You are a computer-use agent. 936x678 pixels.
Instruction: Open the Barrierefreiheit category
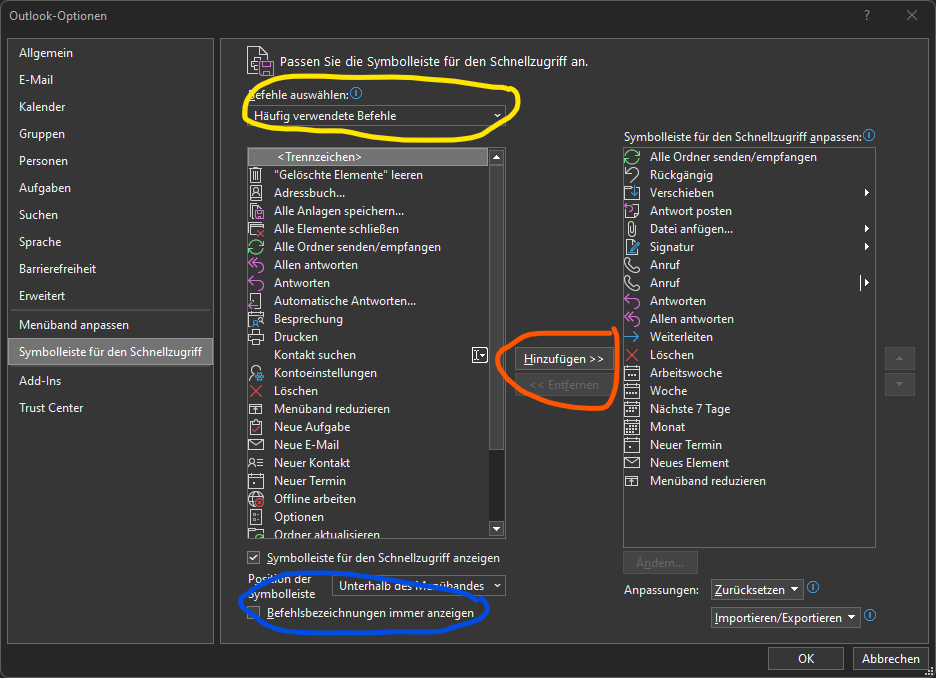pyautogui.click(x=110, y=269)
